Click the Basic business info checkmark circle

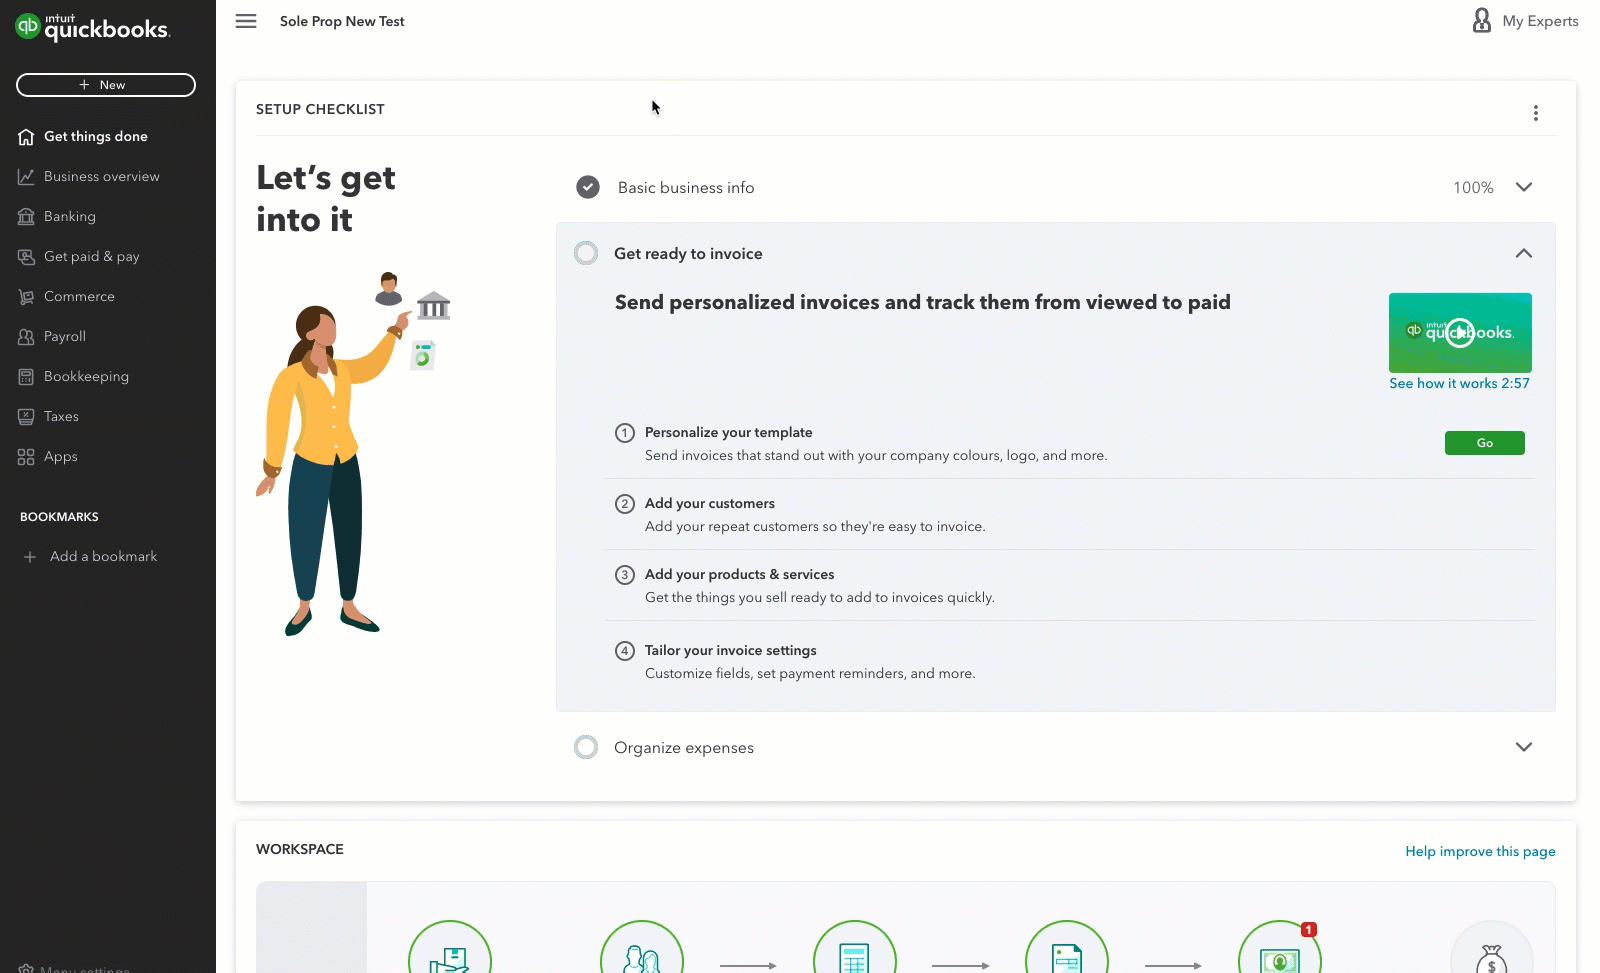[x=588, y=187]
